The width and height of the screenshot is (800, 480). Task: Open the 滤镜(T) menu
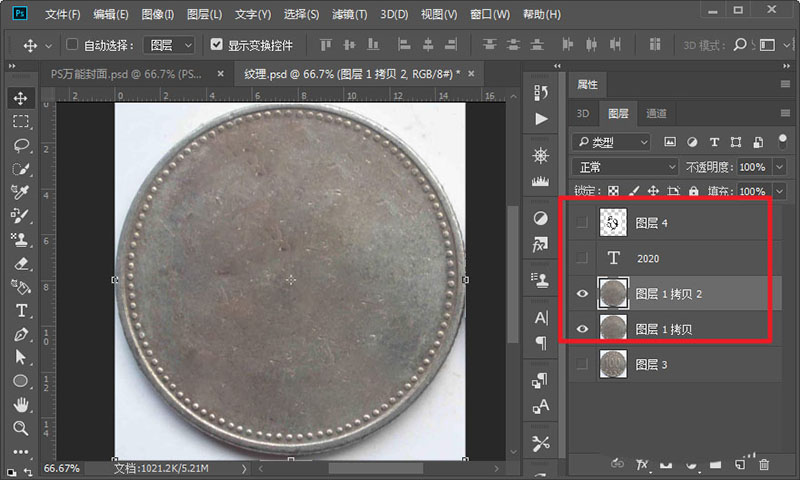[x=349, y=14]
